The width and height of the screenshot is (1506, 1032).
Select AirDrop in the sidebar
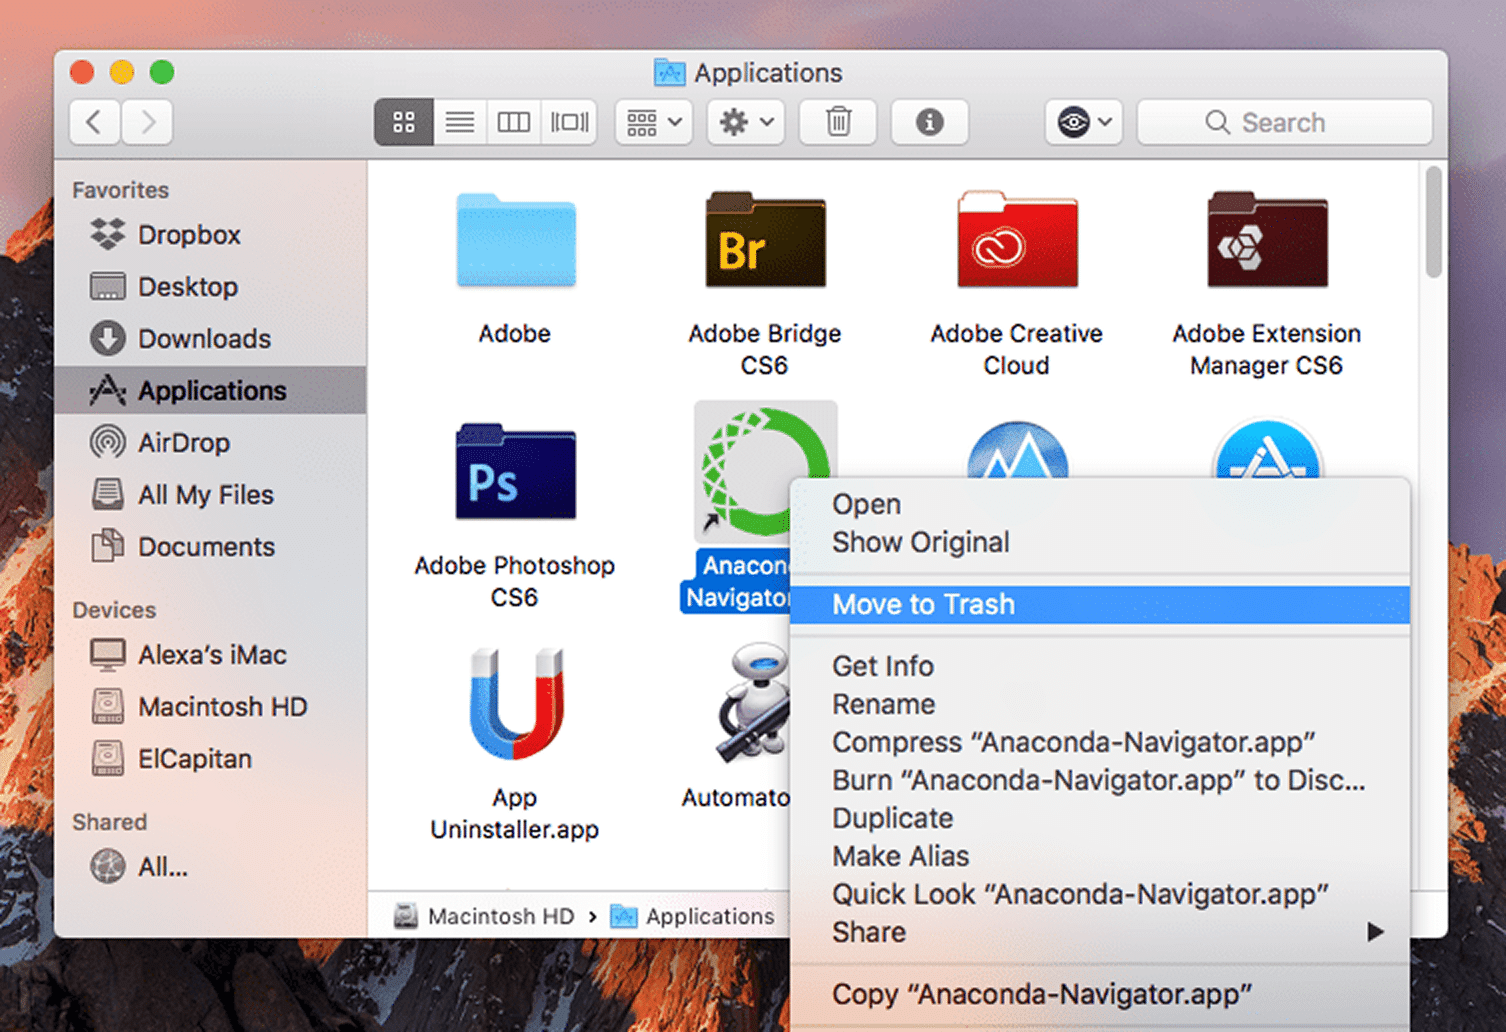186,442
